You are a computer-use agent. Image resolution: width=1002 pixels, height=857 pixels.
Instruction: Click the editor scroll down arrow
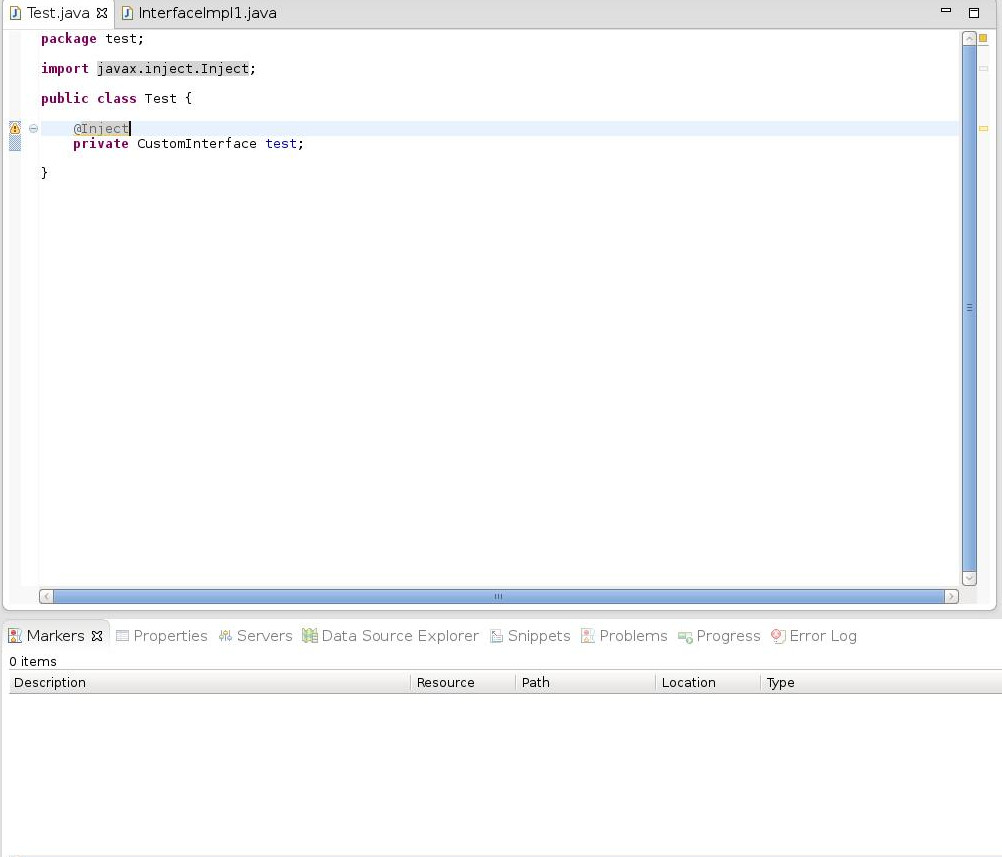(x=969, y=578)
